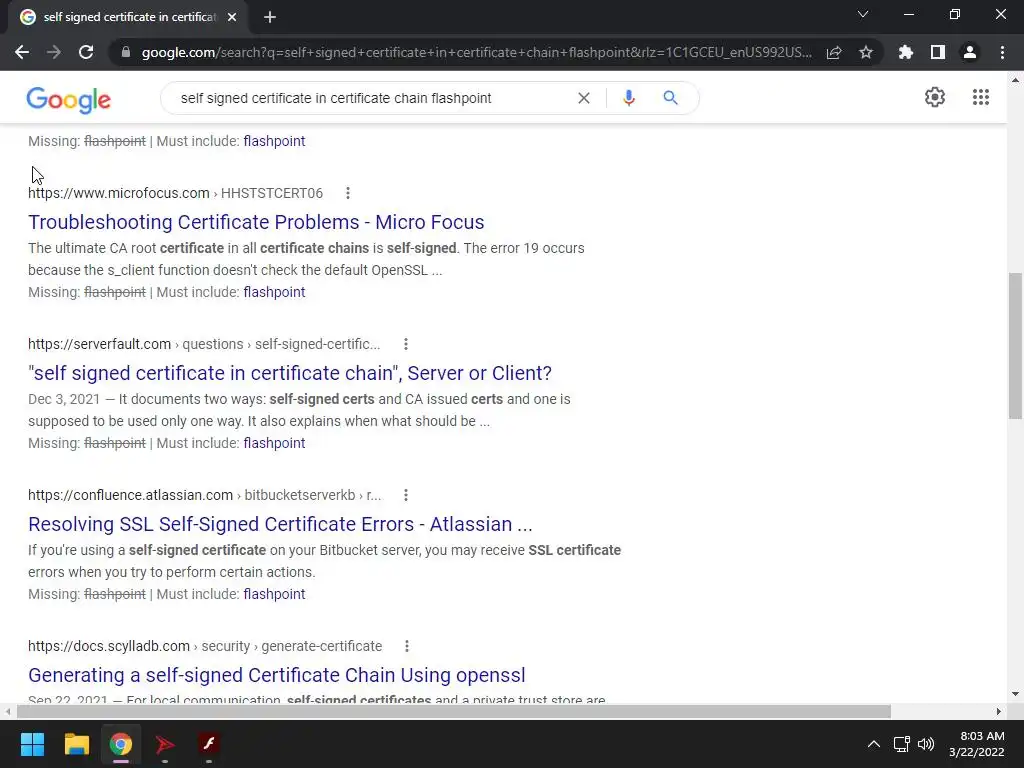1024x768 pixels.
Task: Open the red arrow app in taskbar
Action: point(165,744)
